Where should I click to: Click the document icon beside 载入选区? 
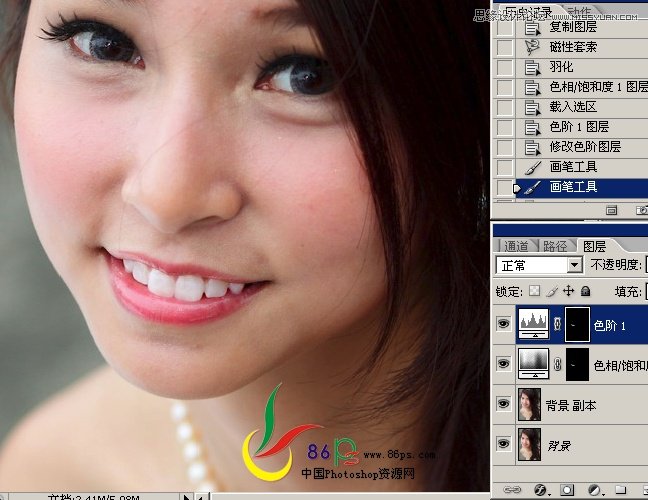point(533,107)
